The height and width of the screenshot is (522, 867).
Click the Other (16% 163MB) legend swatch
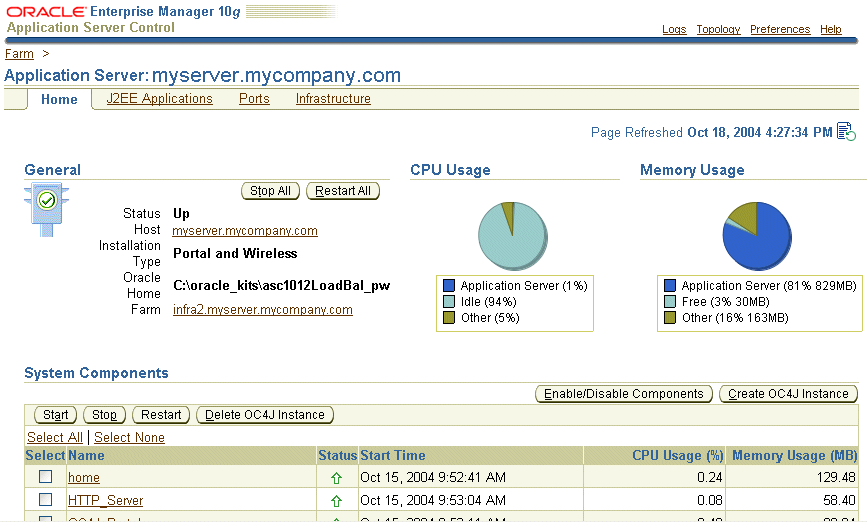[670, 317]
